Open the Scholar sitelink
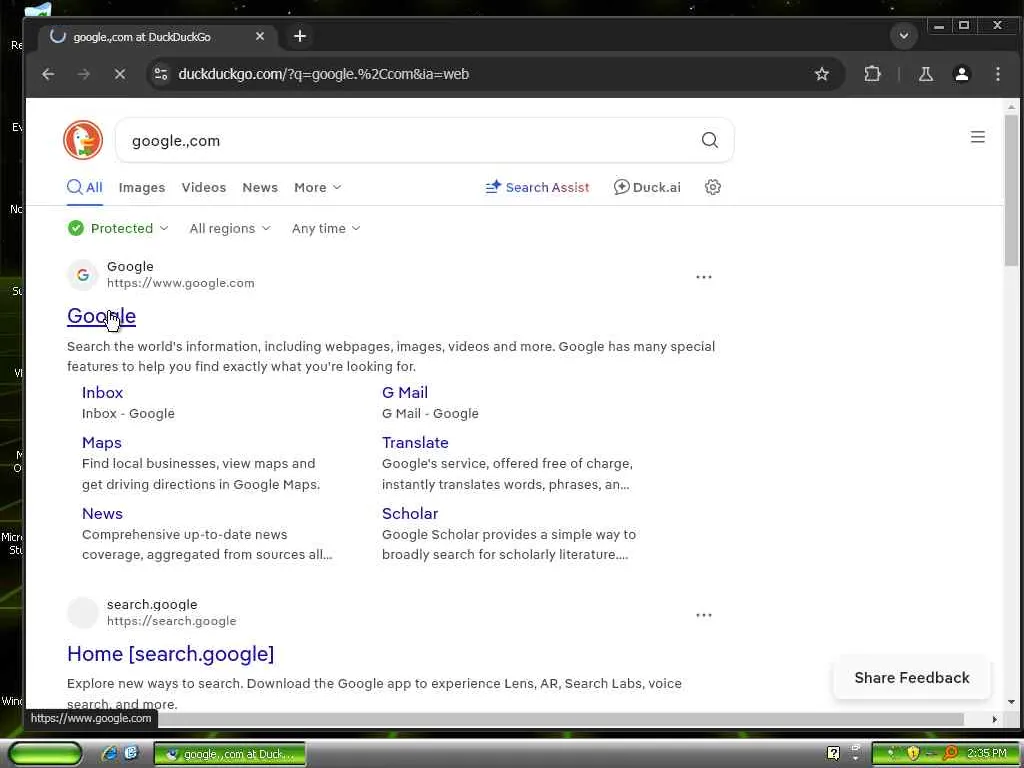Screen dimensions: 1024x768 pos(410,514)
